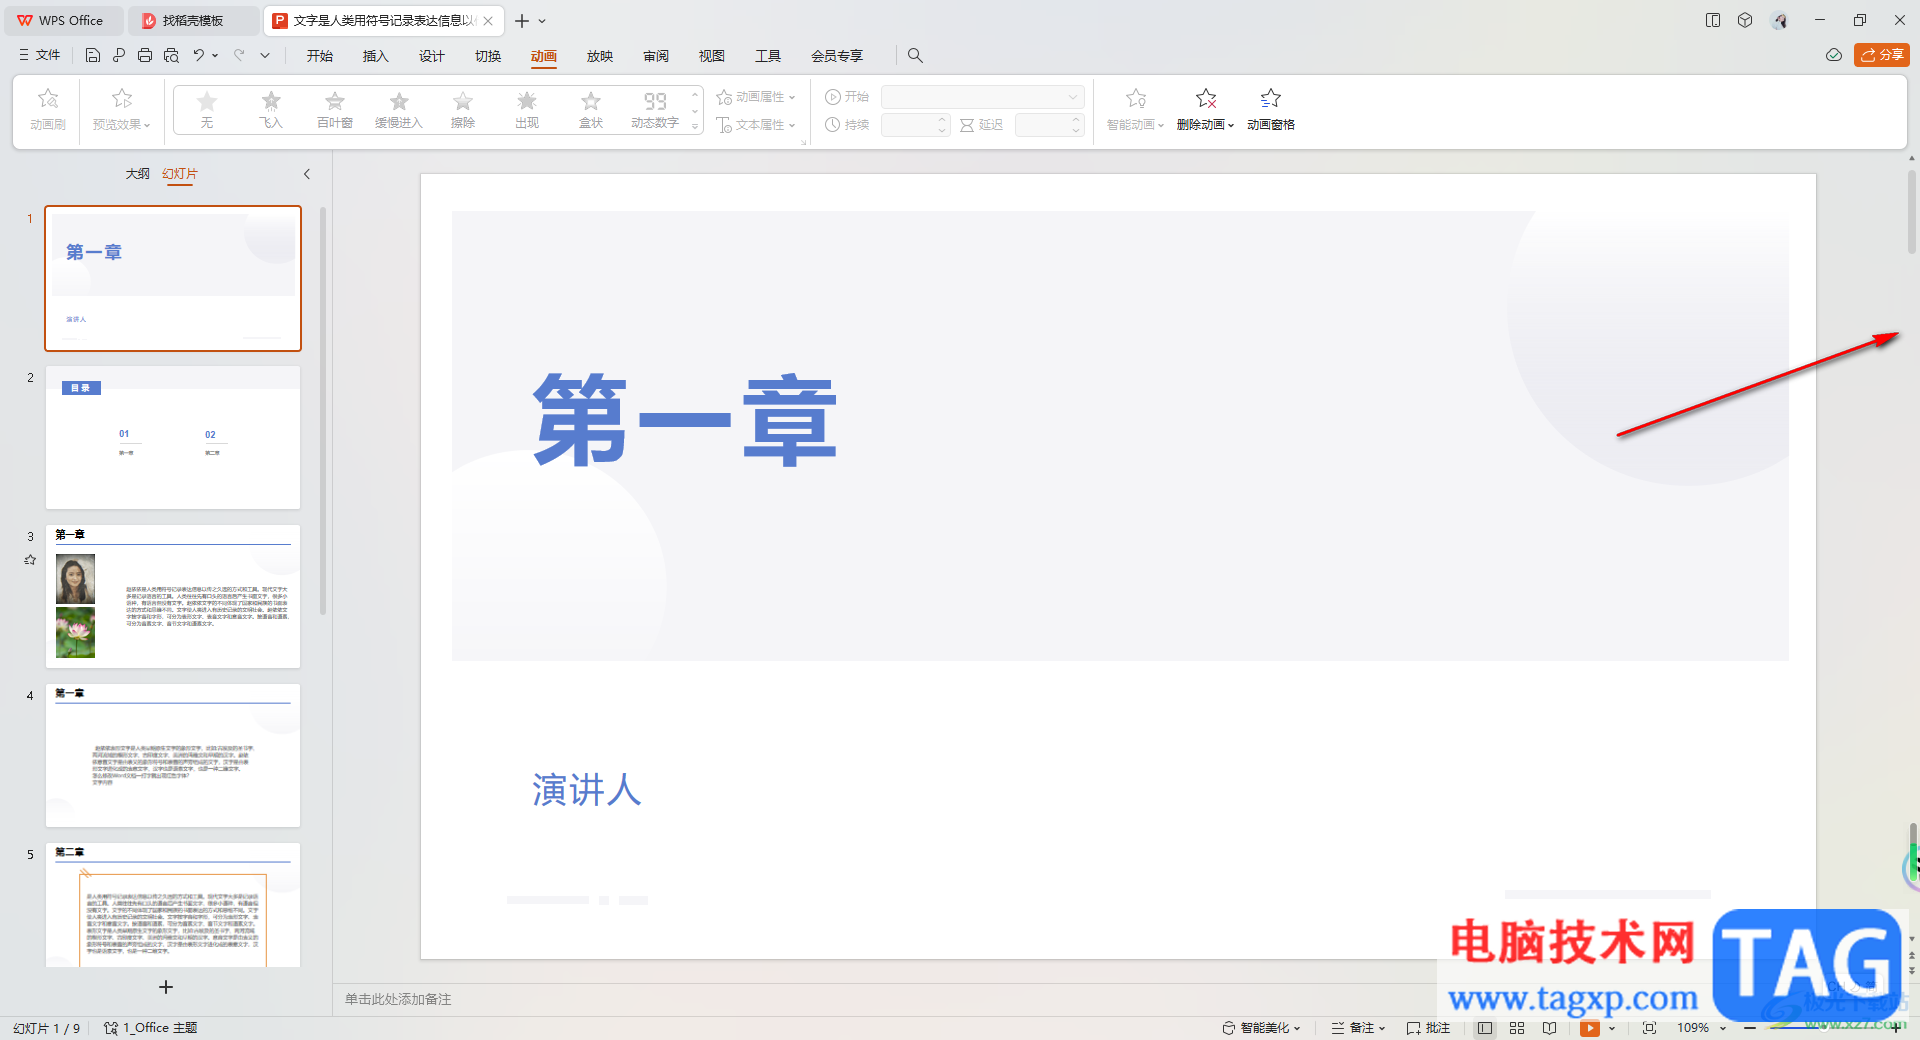Apply the 飞入 fly-in animation effect
This screenshot has height=1040, width=1920.
[x=271, y=109]
